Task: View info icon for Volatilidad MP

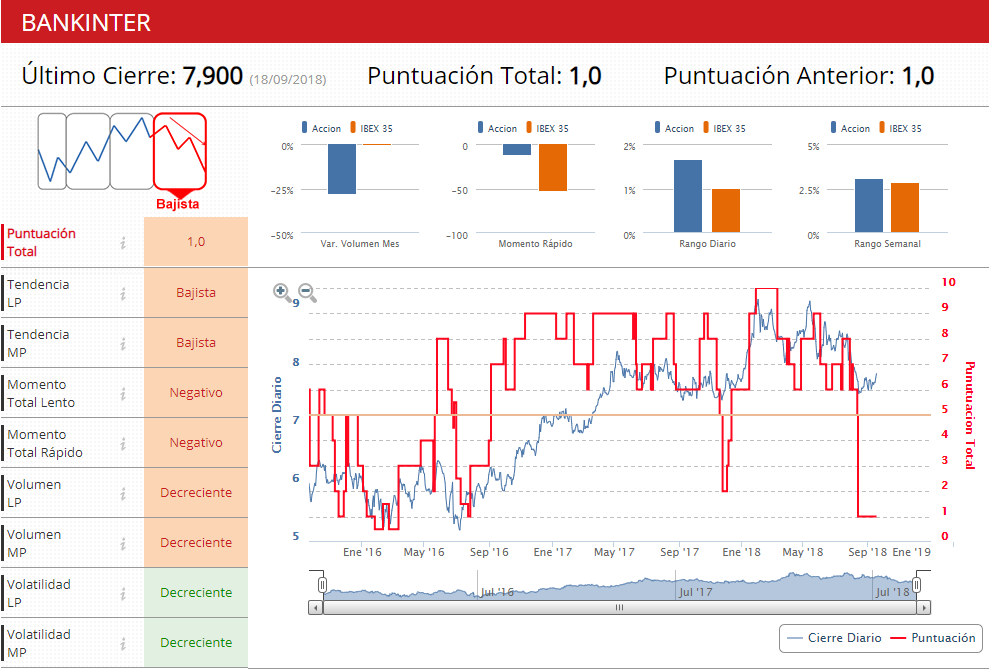Action: tap(124, 643)
